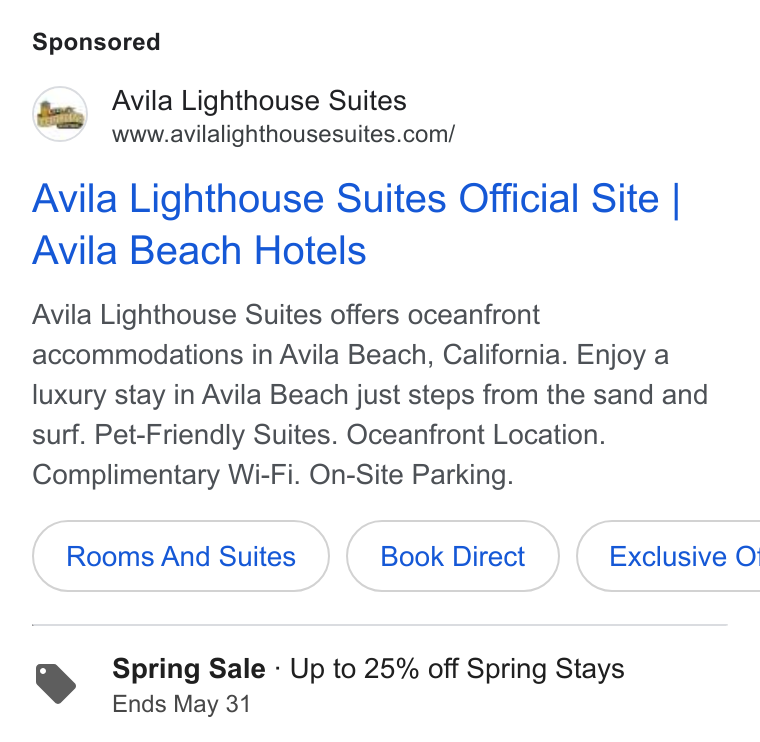This screenshot has width=760, height=742.
Task: Click the Ends May 31 expiry text
Action: point(181,704)
